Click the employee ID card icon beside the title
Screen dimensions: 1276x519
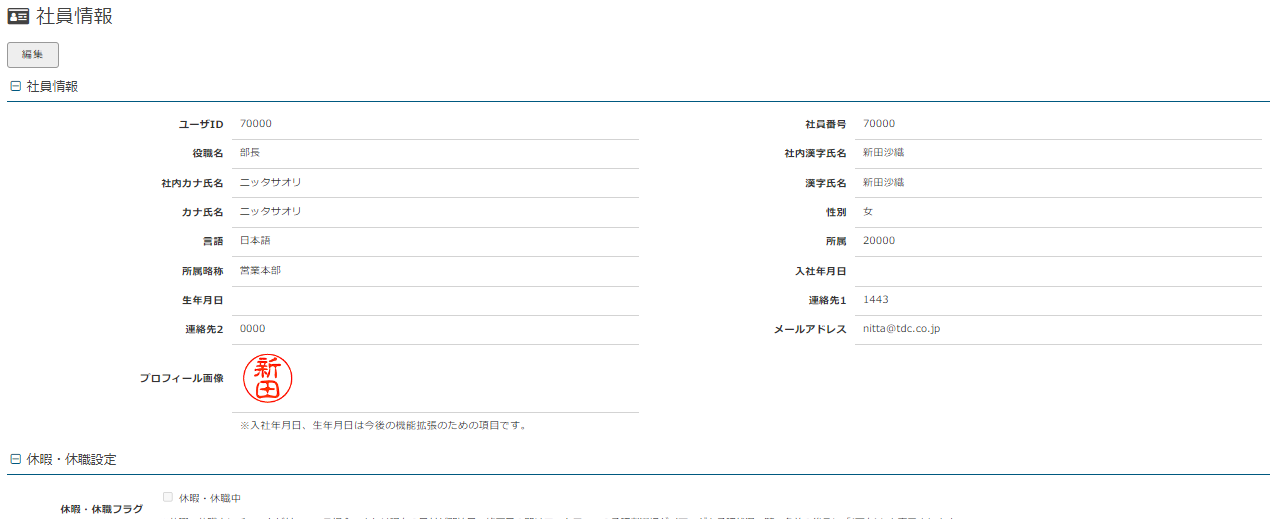[x=18, y=16]
